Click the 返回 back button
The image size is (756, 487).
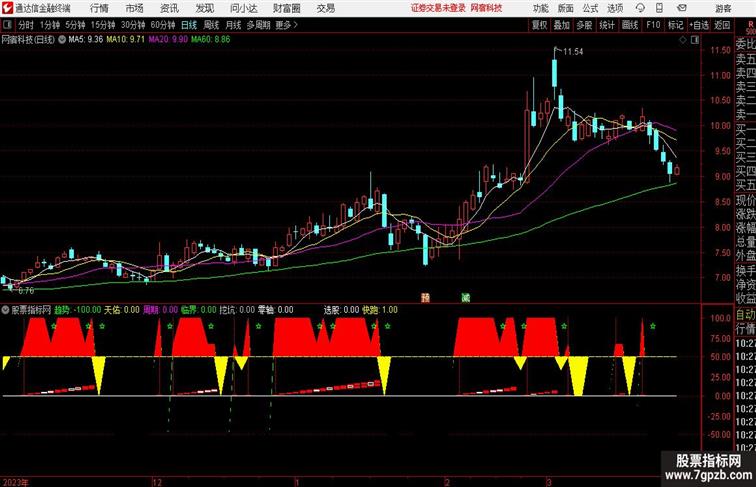(722, 25)
